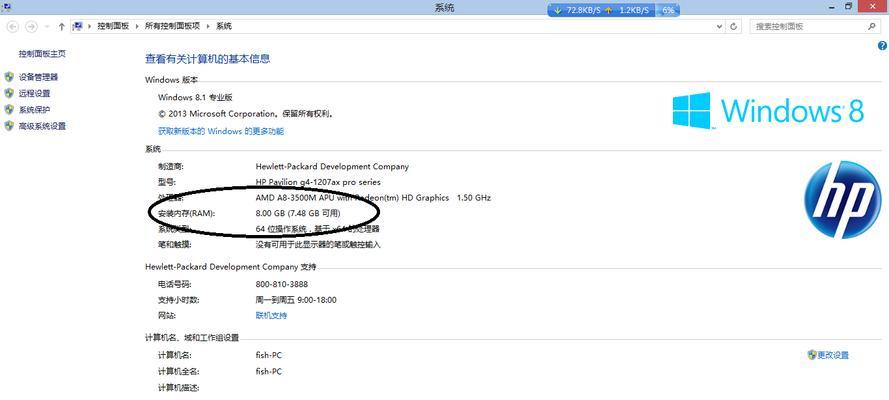Select processor text AMD A8-3500M APU
The width and height of the screenshot is (889, 400).
coord(295,198)
